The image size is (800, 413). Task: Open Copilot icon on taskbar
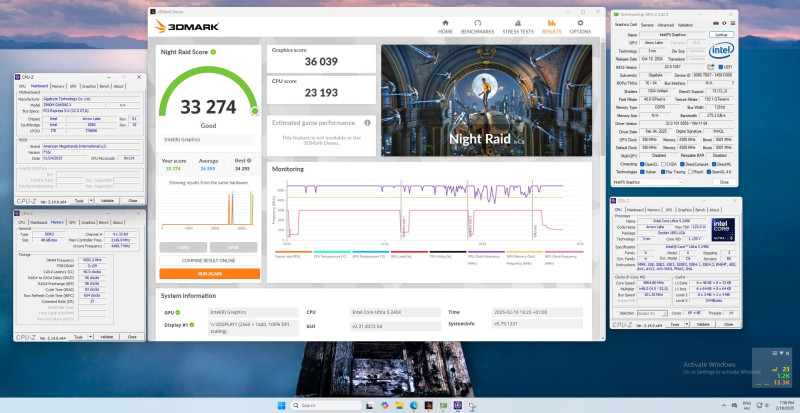tap(384, 405)
